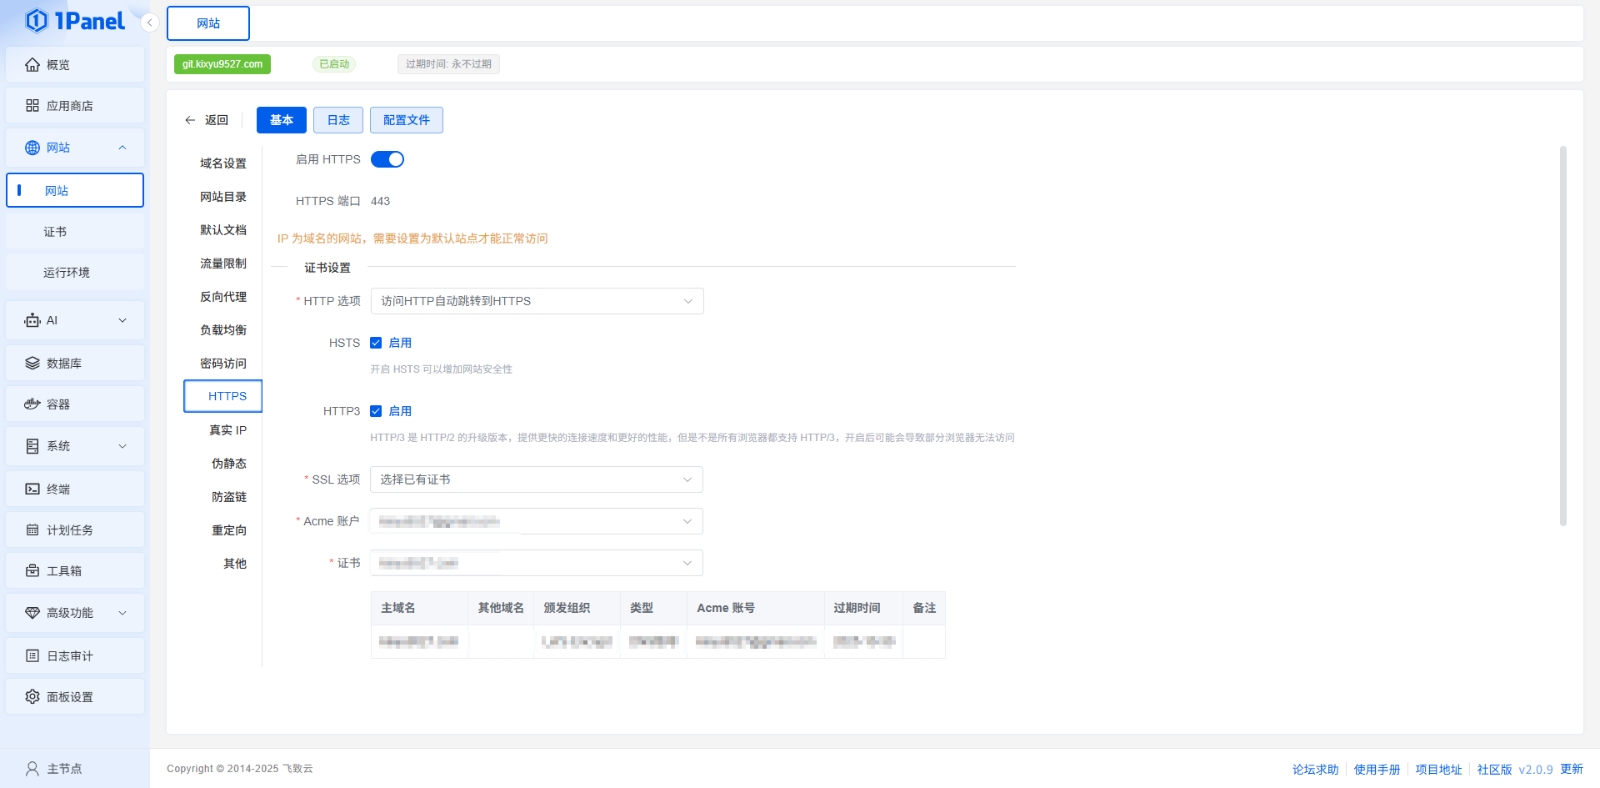The height and width of the screenshot is (788, 1600).
Task: Expand the Acme account dropdown
Action: coord(537,522)
